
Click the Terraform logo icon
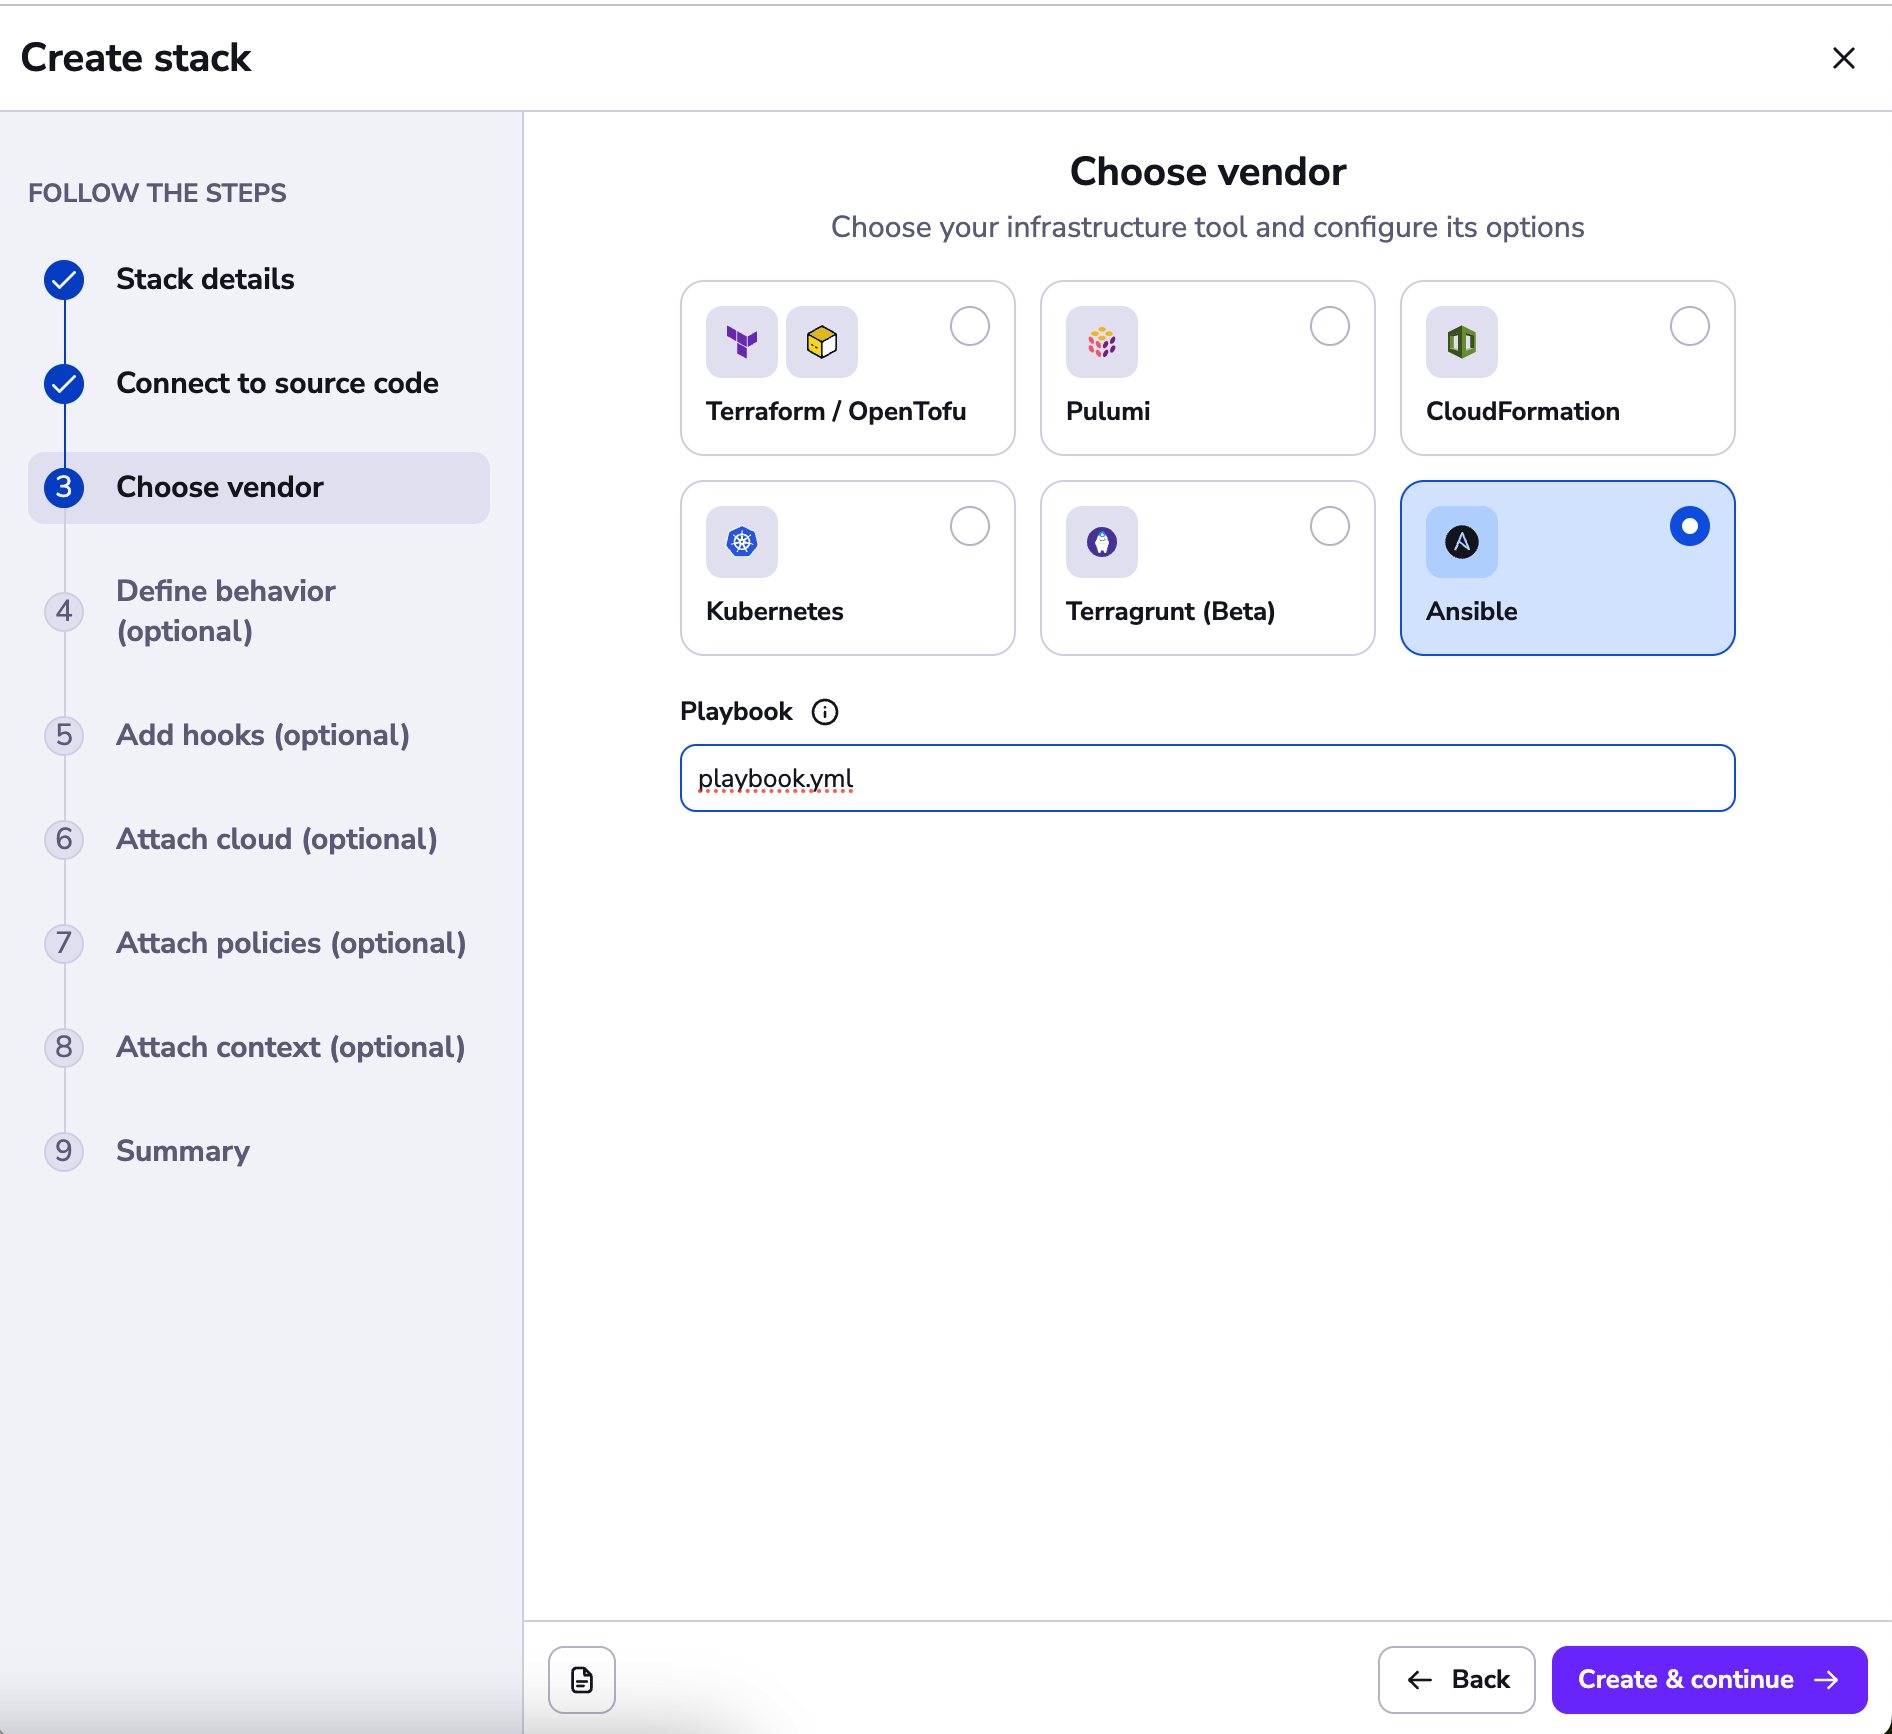pos(741,342)
